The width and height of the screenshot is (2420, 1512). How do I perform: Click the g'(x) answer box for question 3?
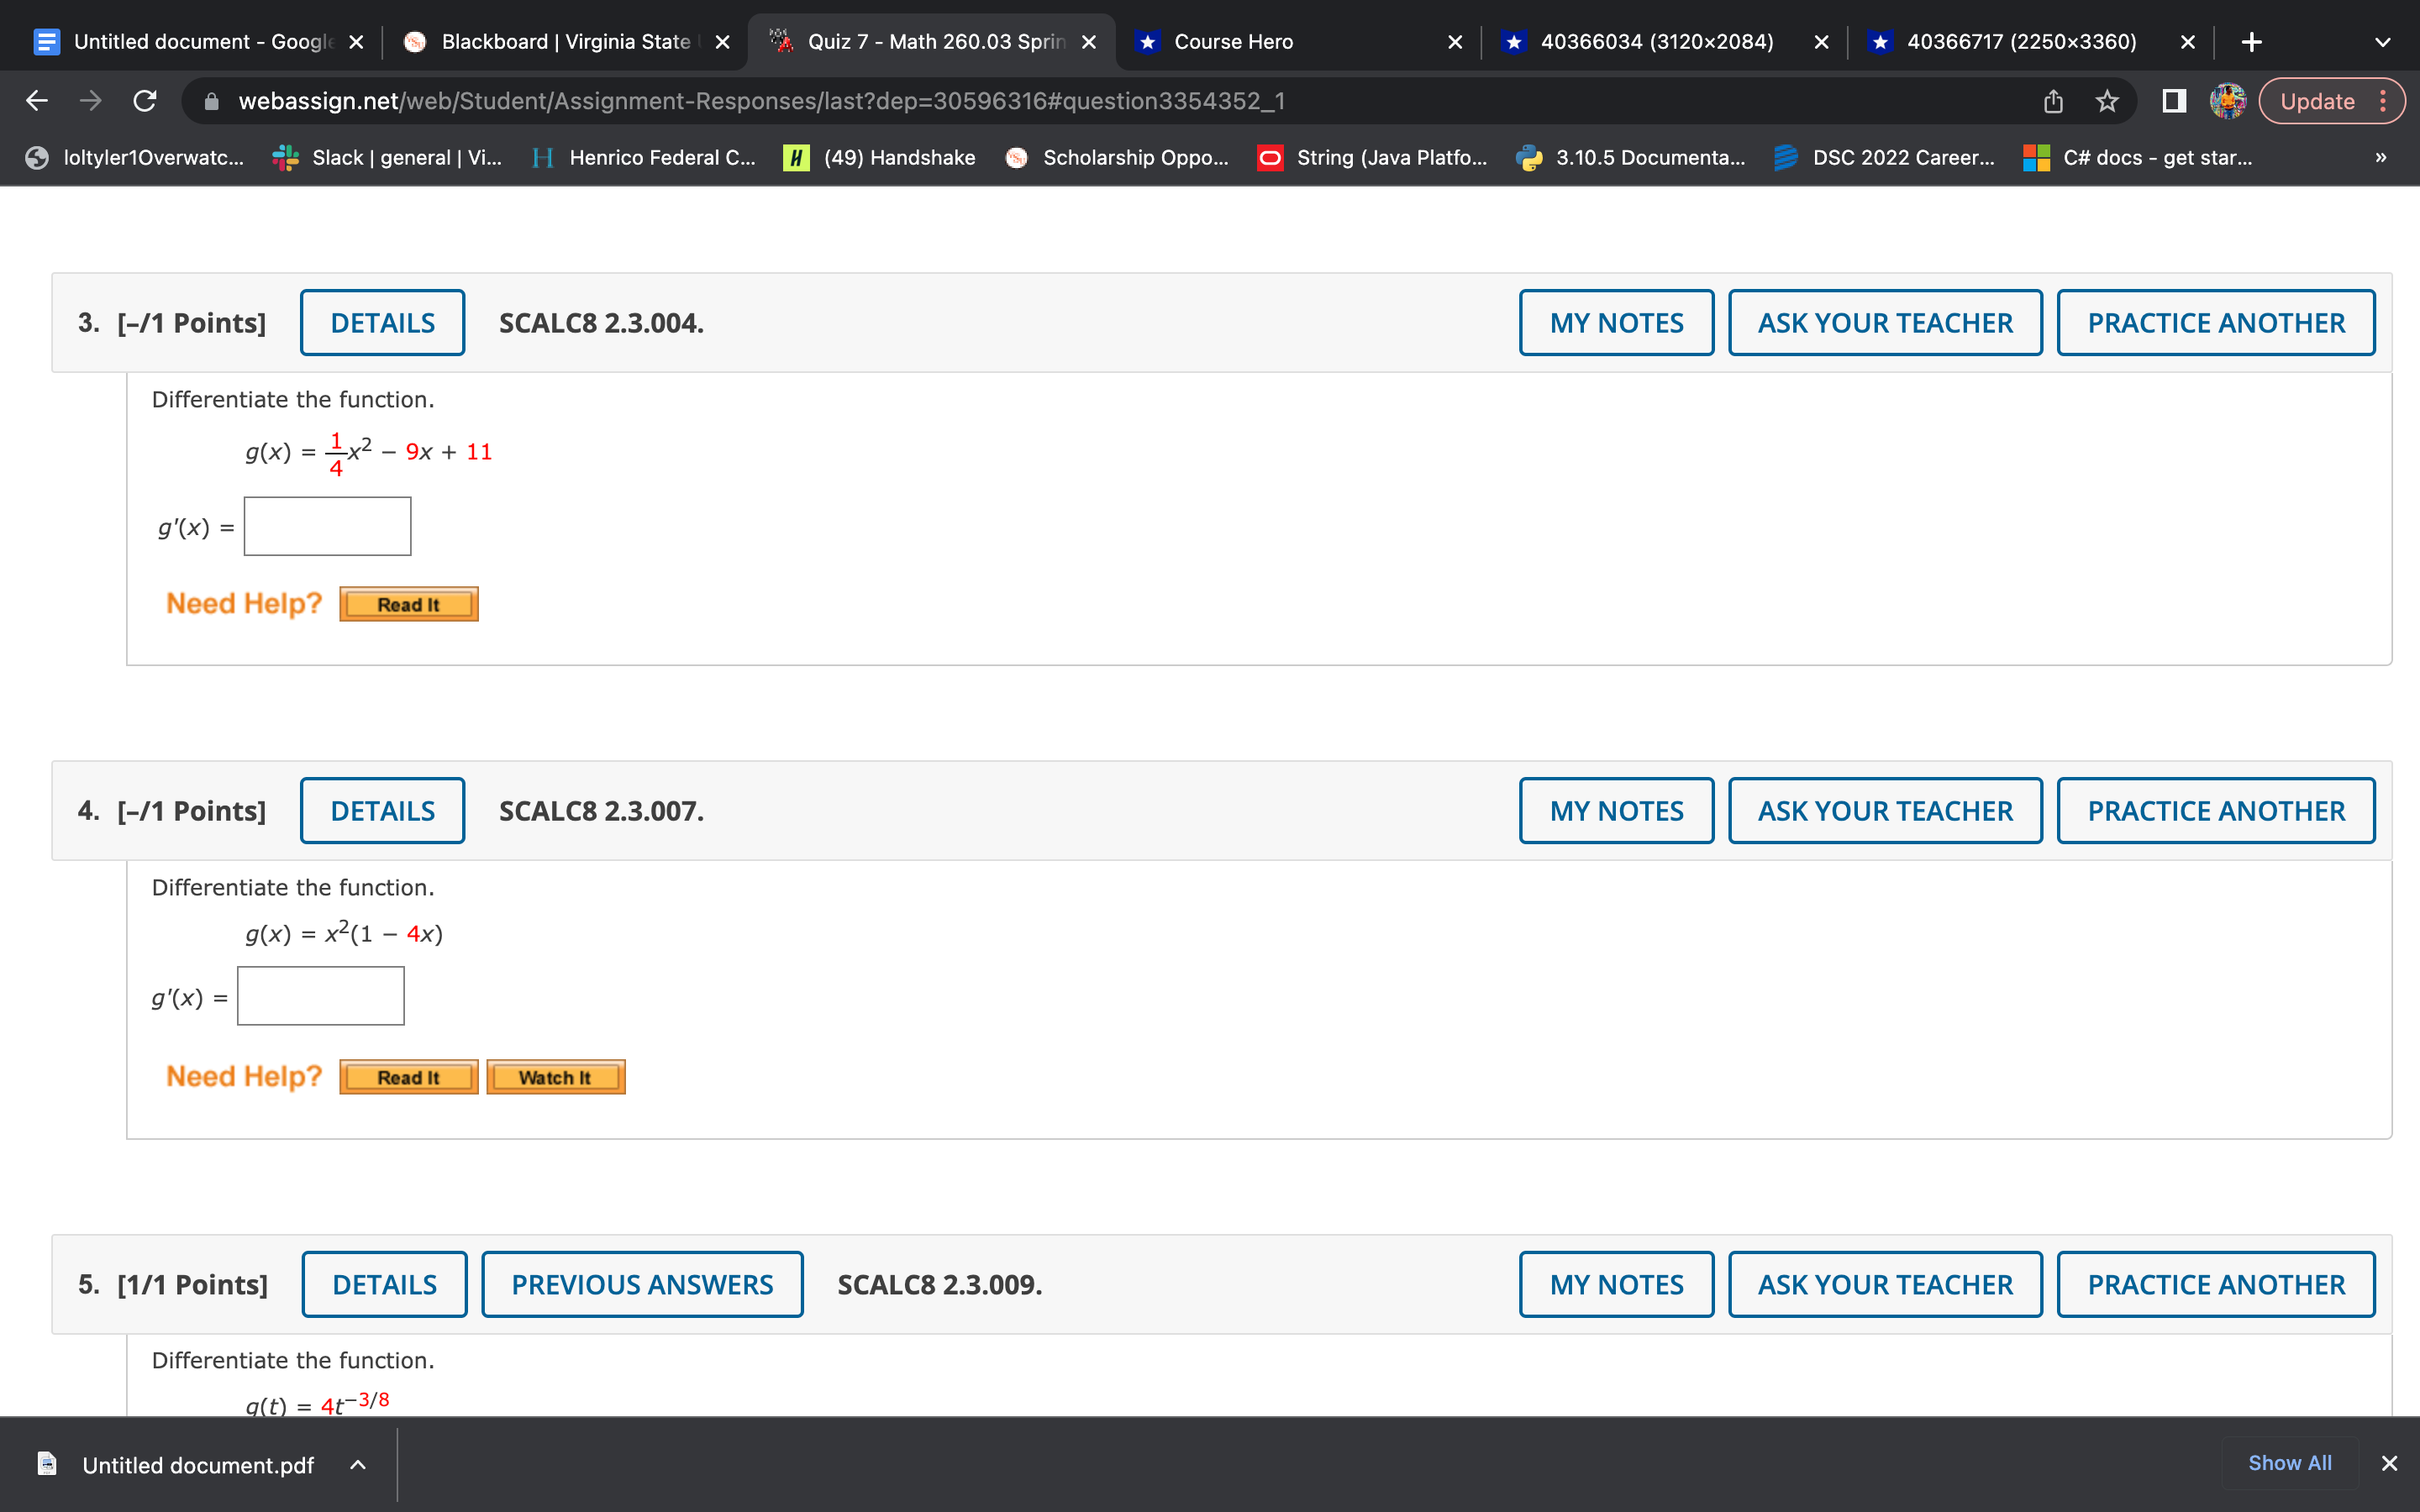(327, 526)
